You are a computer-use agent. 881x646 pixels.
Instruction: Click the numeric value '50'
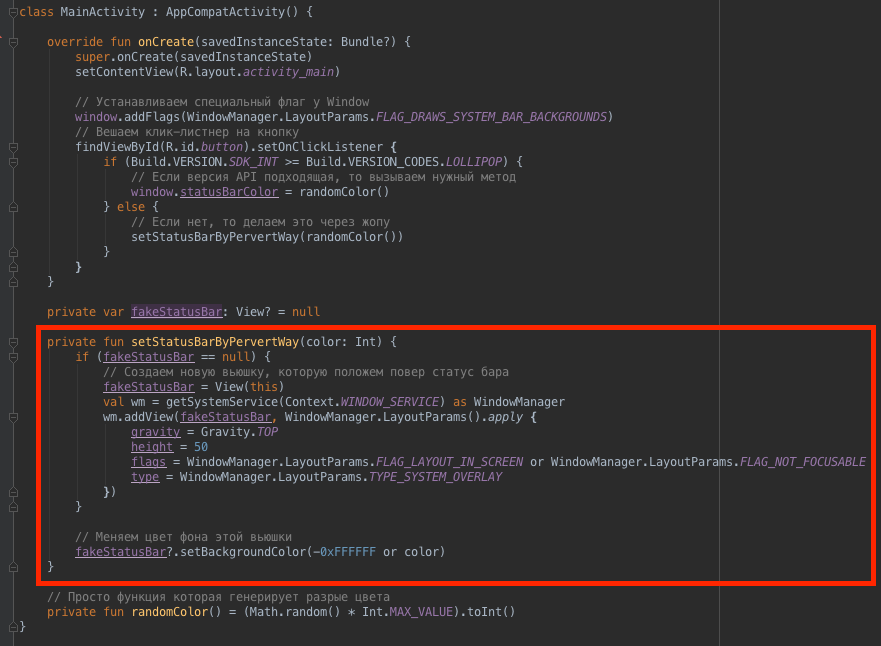coord(201,447)
